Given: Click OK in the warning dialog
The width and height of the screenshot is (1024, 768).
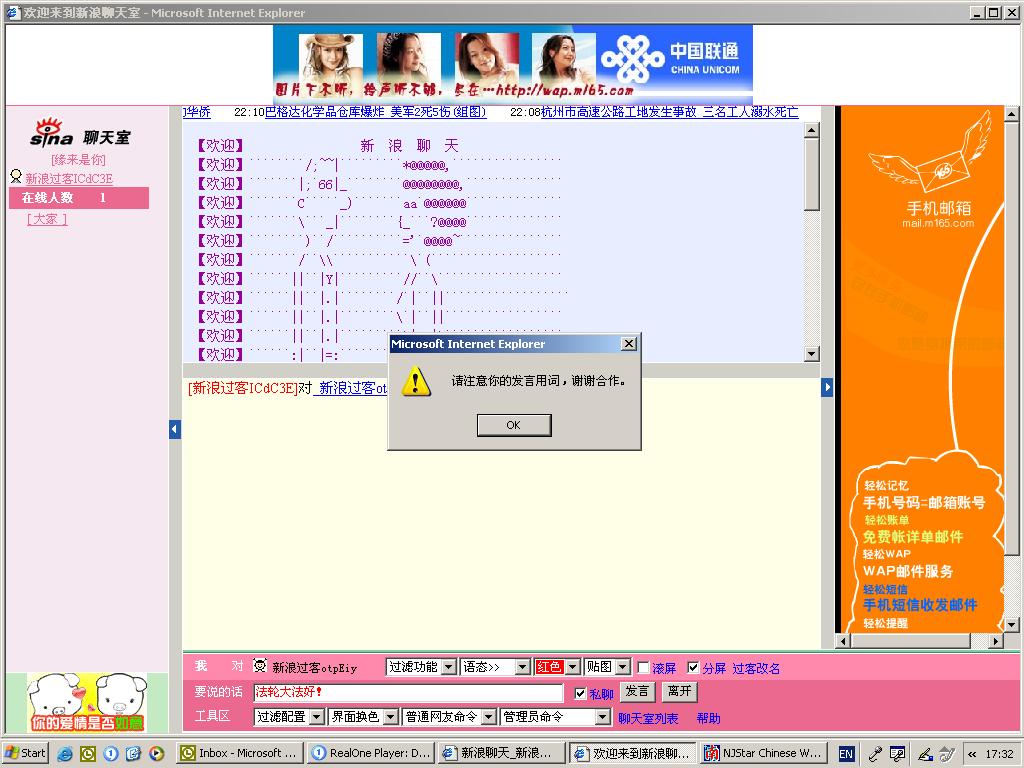Looking at the screenshot, I should [x=514, y=425].
